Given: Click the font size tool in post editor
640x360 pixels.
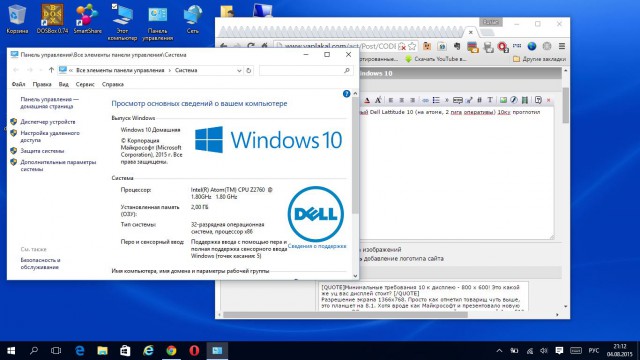Looking at the screenshot, I should click(x=378, y=100).
